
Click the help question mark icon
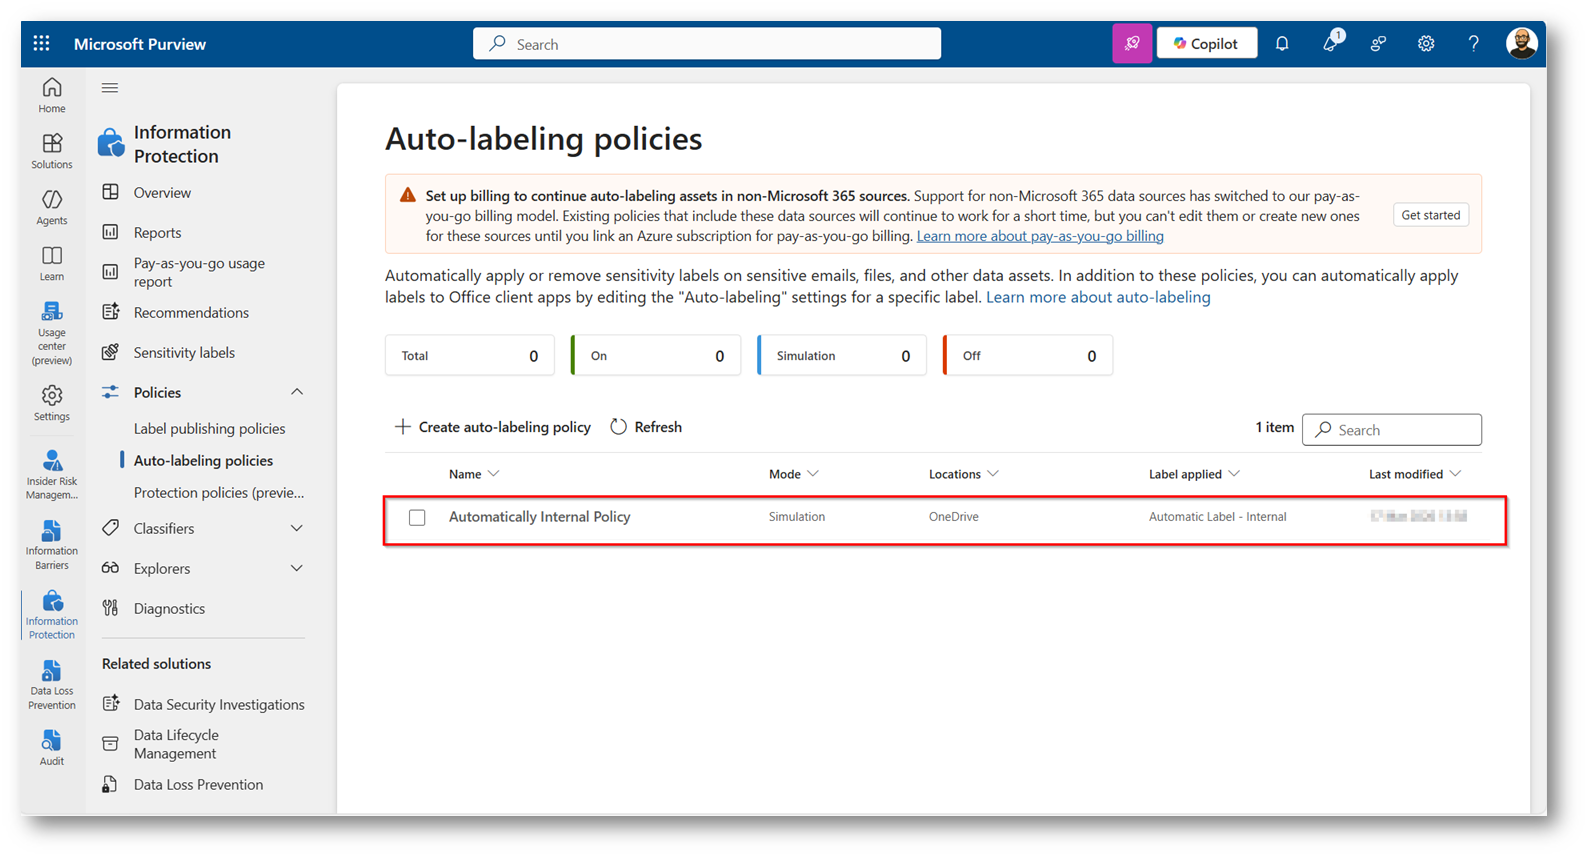tap(1473, 44)
